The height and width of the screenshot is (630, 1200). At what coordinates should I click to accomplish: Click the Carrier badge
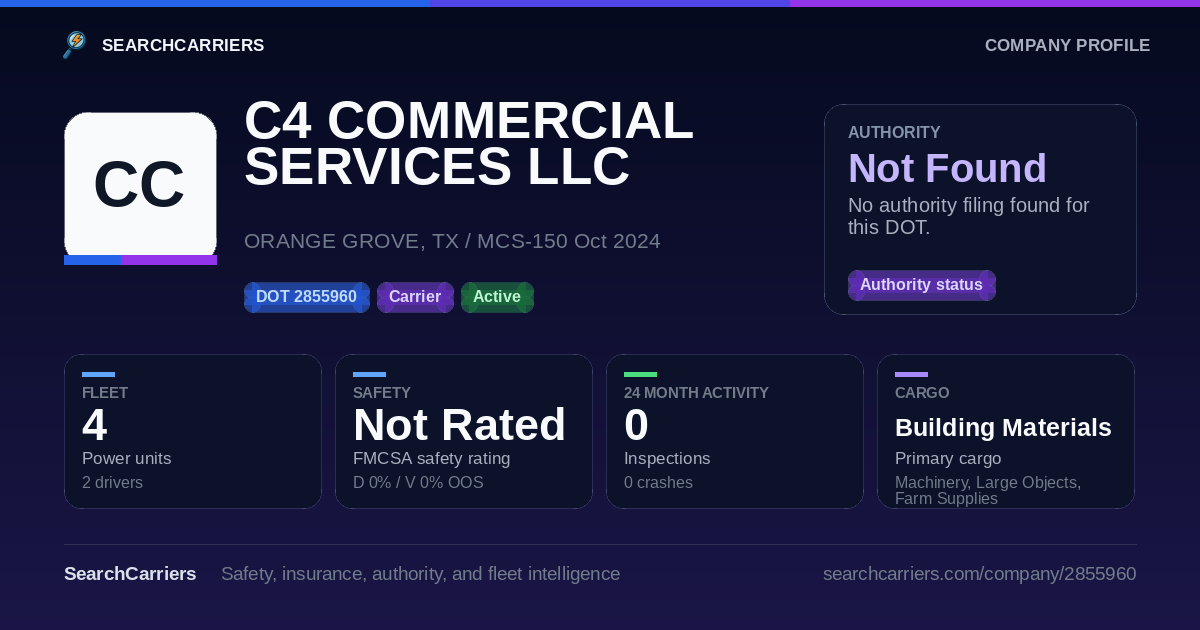click(415, 297)
